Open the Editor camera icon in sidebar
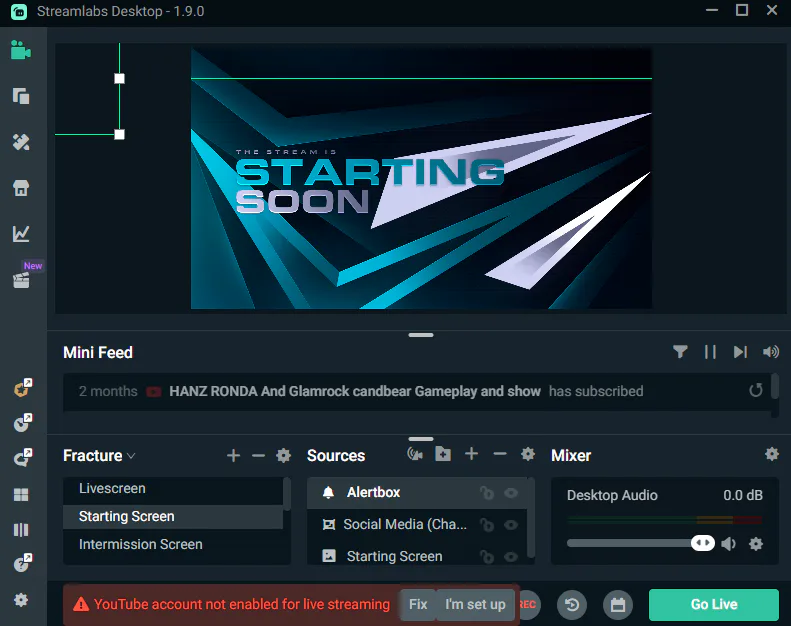 coord(21,50)
